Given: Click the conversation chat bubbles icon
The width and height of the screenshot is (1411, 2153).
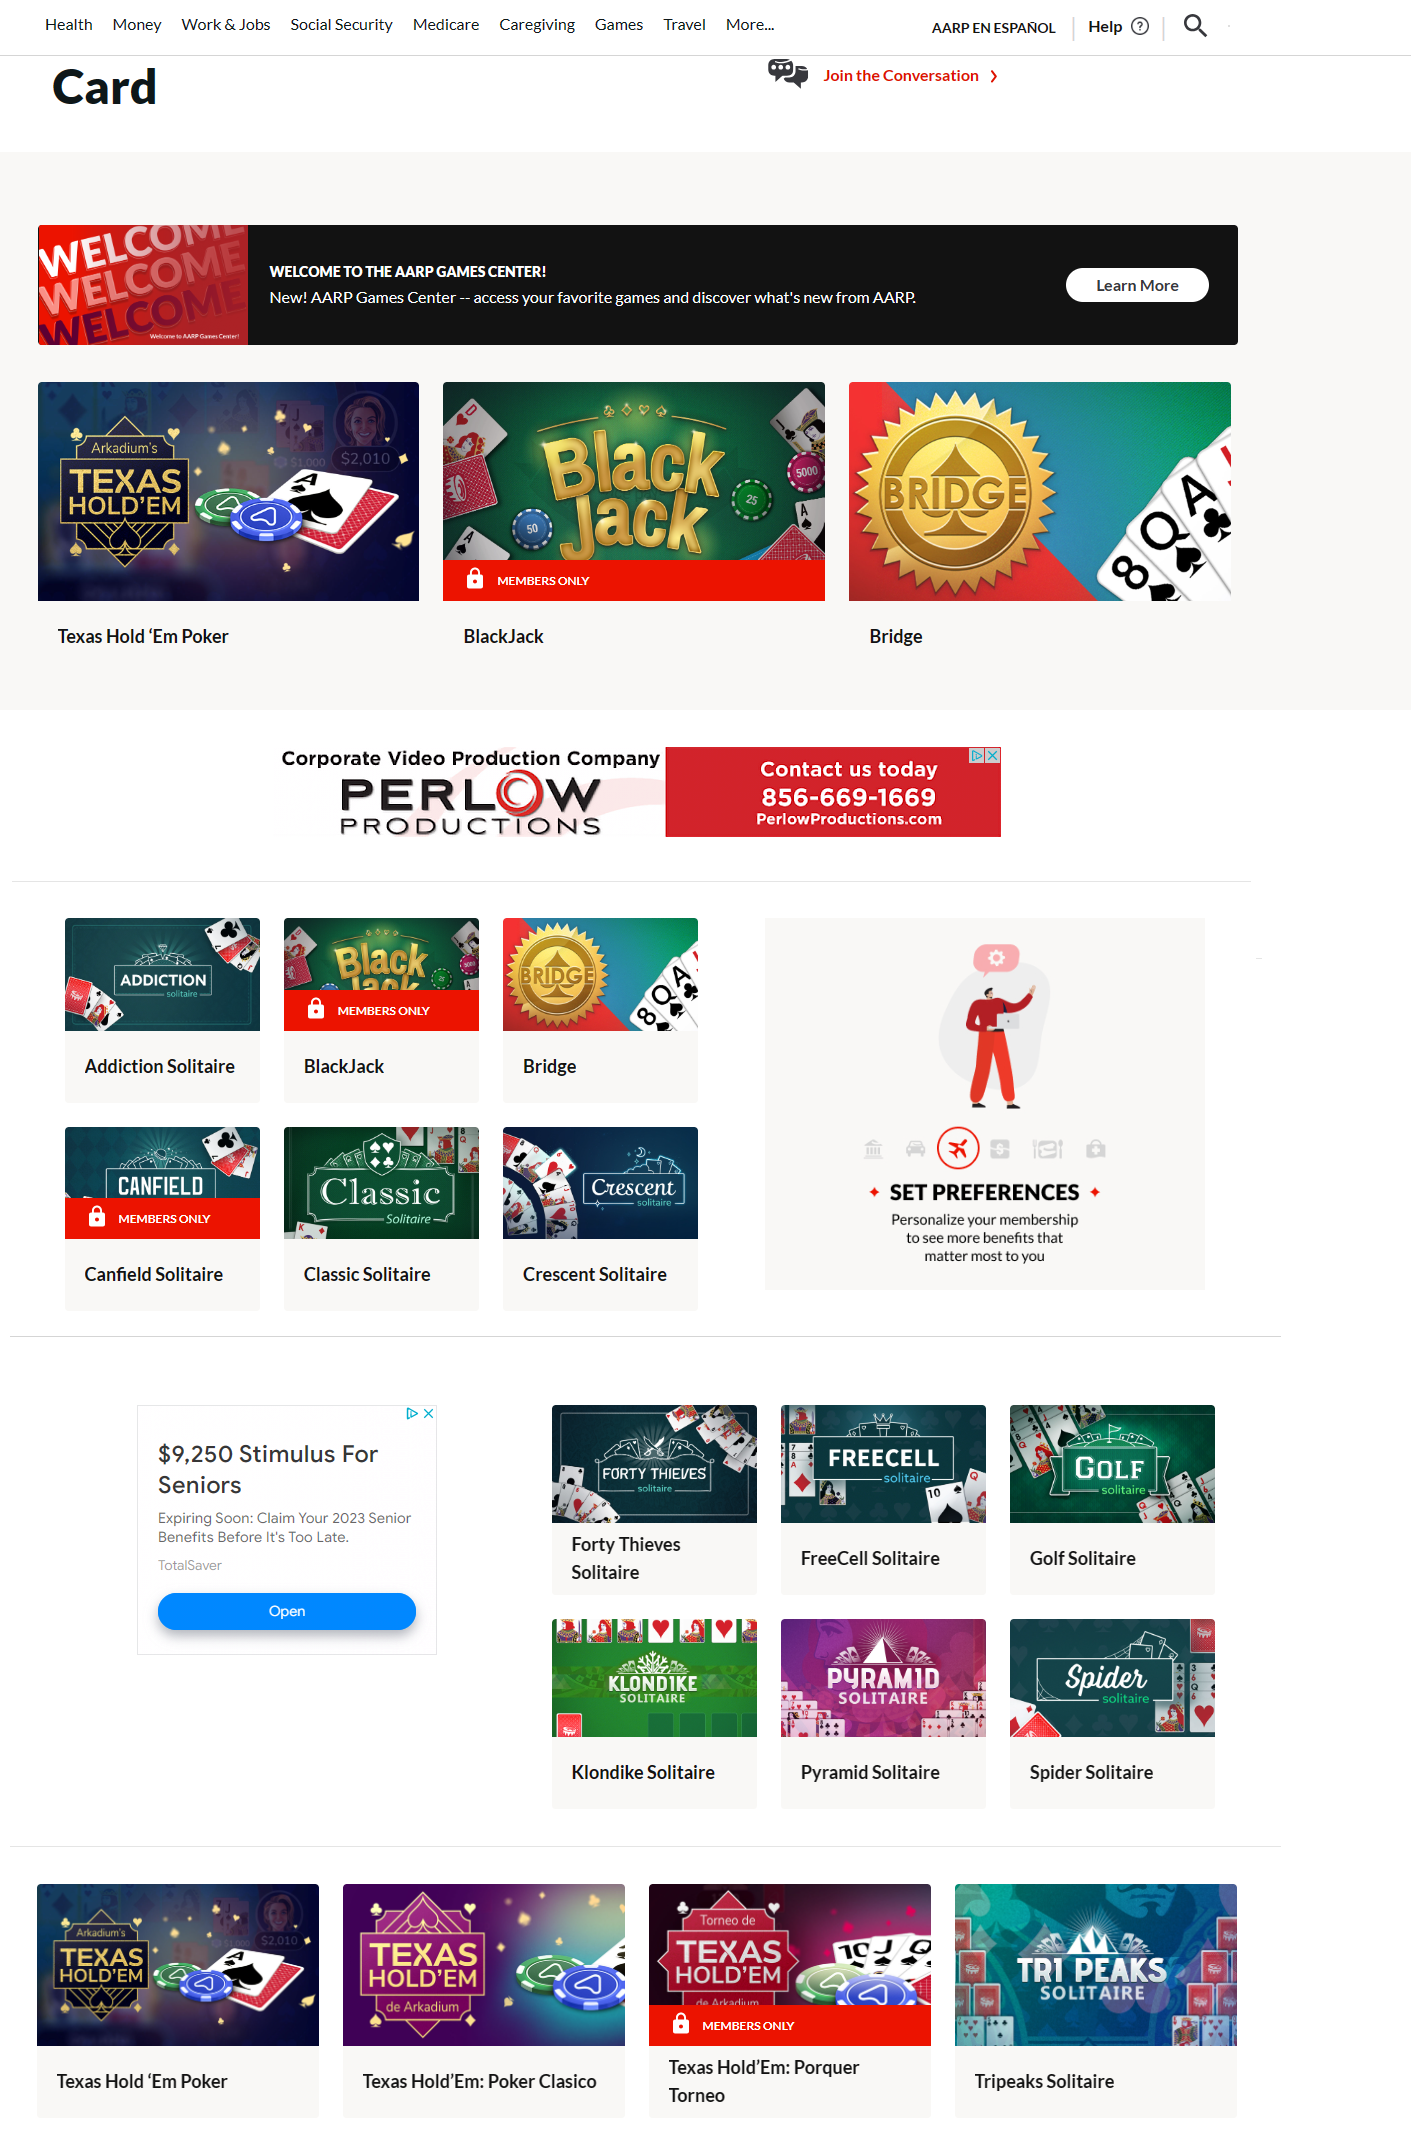Looking at the screenshot, I should point(788,73).
